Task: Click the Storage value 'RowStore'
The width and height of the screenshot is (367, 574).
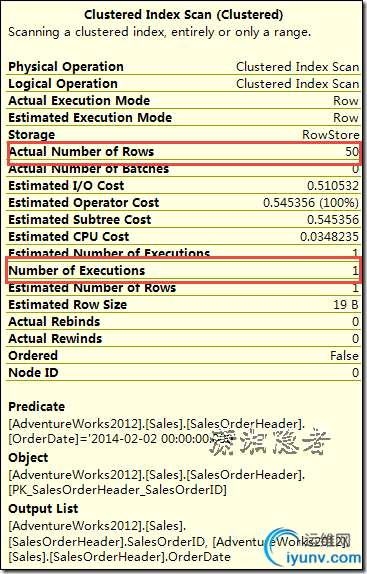Action: tap(330, 135)
